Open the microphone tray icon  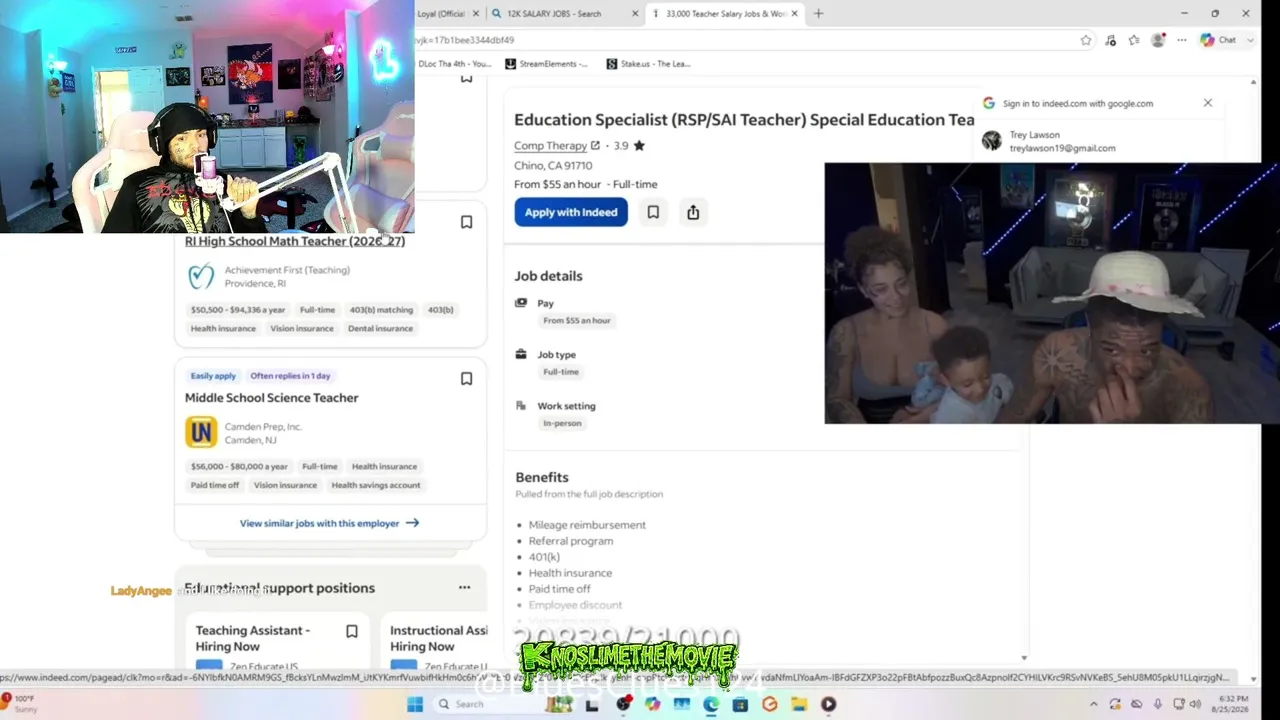point(1158,704)
